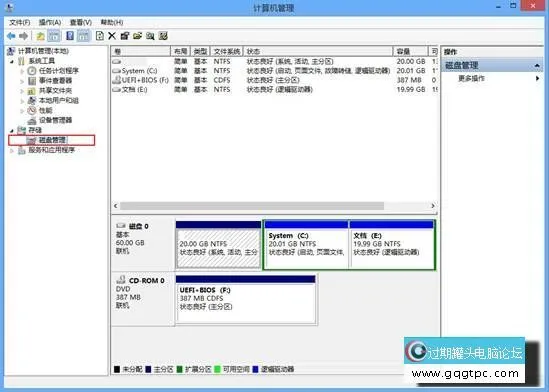Click the volume list's scroll-right arrow
Screen dimensions: 549x392
tap(433, 206)
